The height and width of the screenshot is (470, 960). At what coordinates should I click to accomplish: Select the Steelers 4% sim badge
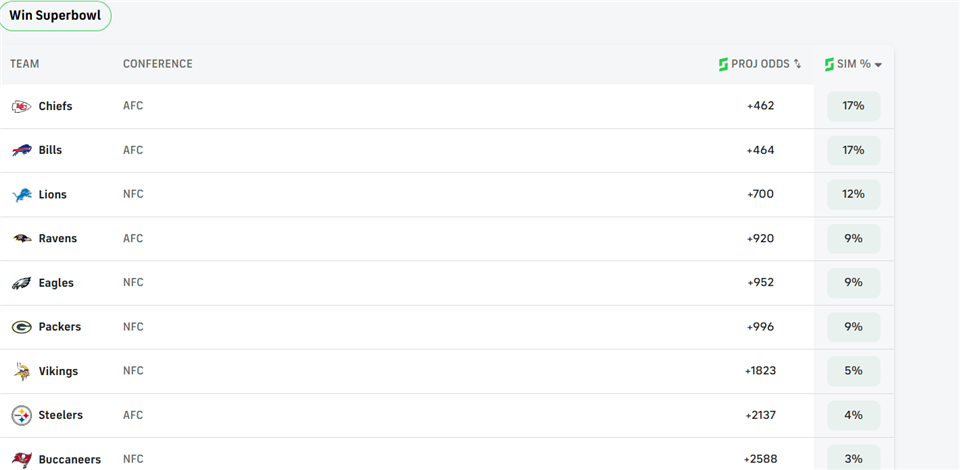(x=853, y=415)
